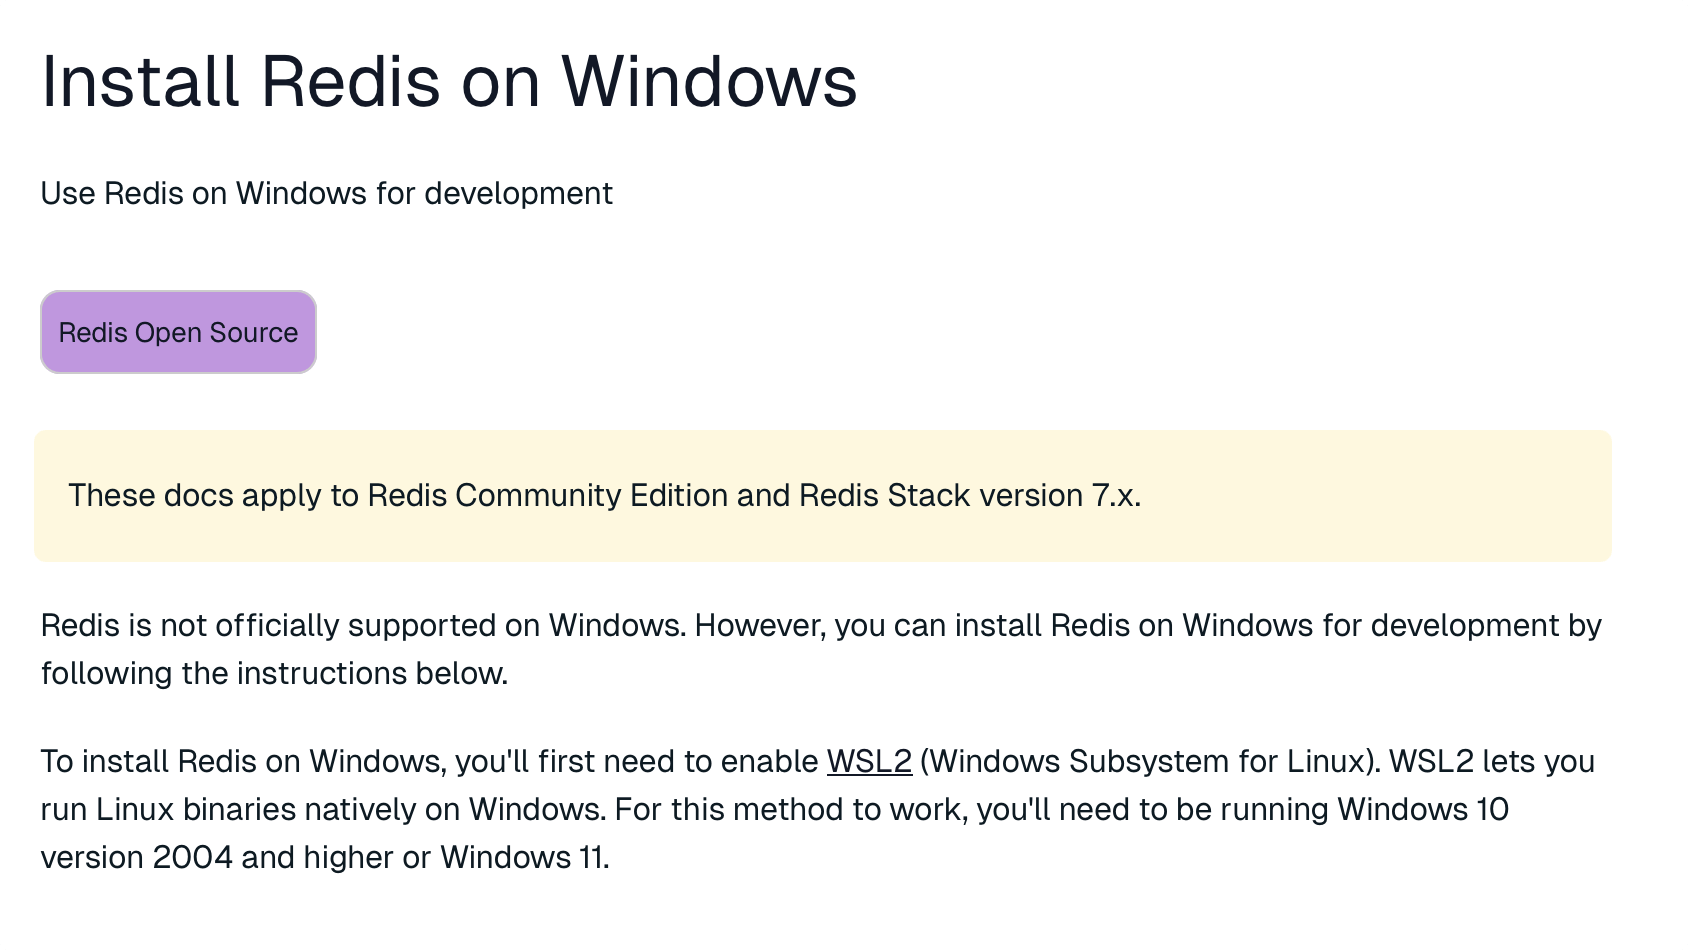
Task: Open the WSL2 hyperlink
Action: coord(869,761)
